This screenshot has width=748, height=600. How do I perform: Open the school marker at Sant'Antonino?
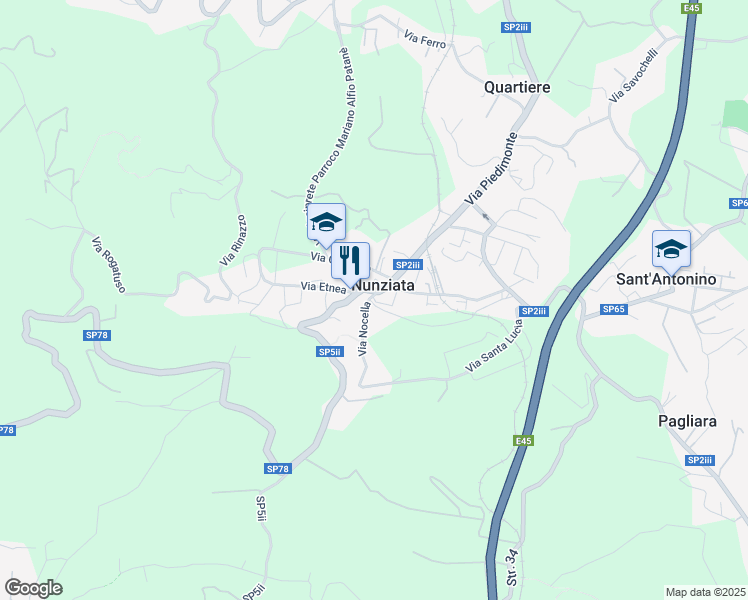tap(671, 249)
